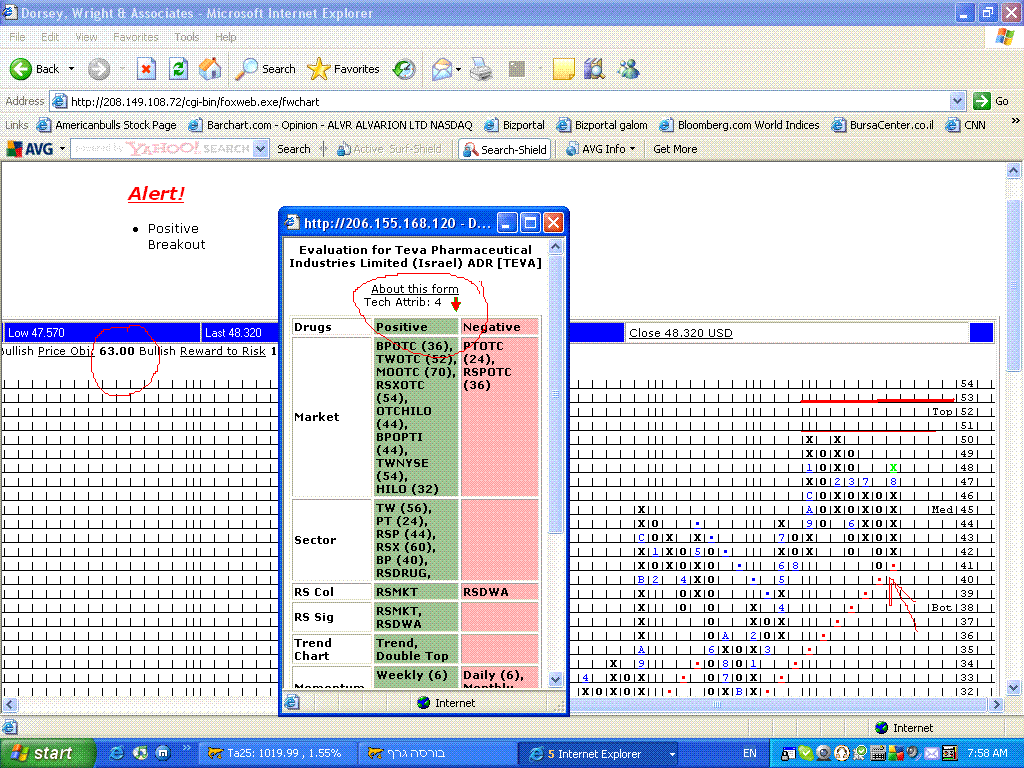Click the About this form link
Viewport: 1024px width, 768px height.
tap(415, 289)
